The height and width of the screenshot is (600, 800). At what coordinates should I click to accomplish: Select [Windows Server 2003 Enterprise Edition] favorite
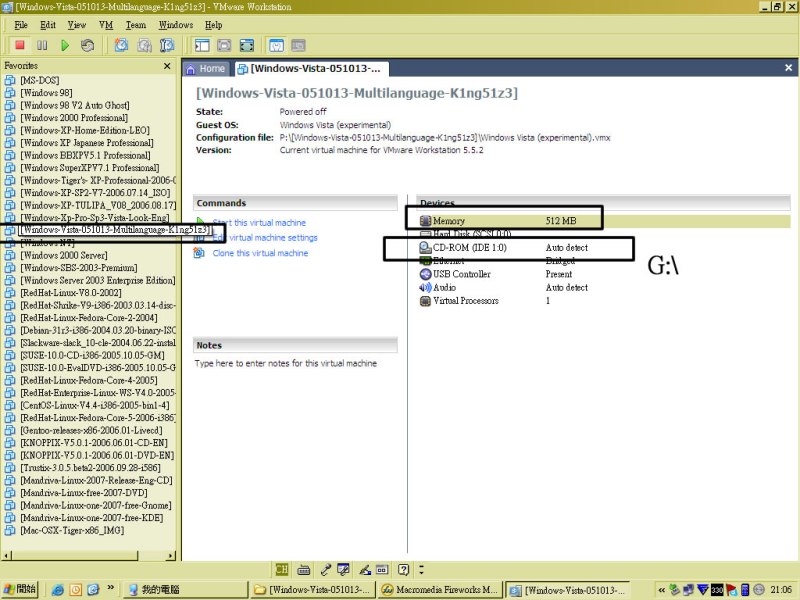[97, 280]
